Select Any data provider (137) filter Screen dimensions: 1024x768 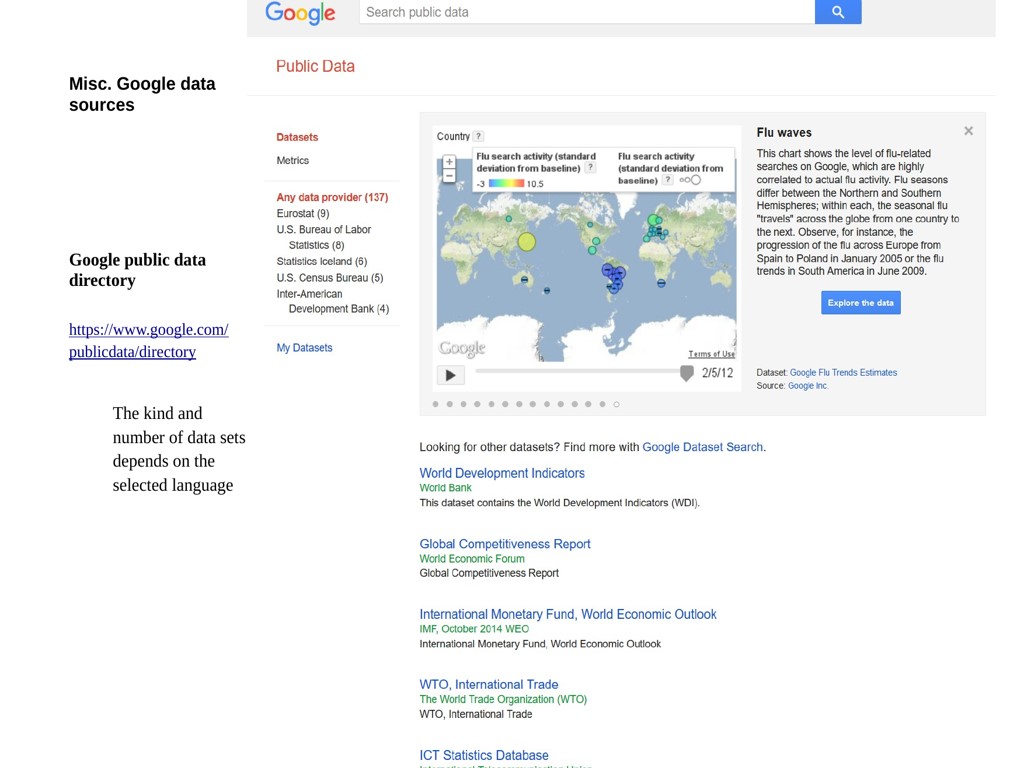click(332, 197)
